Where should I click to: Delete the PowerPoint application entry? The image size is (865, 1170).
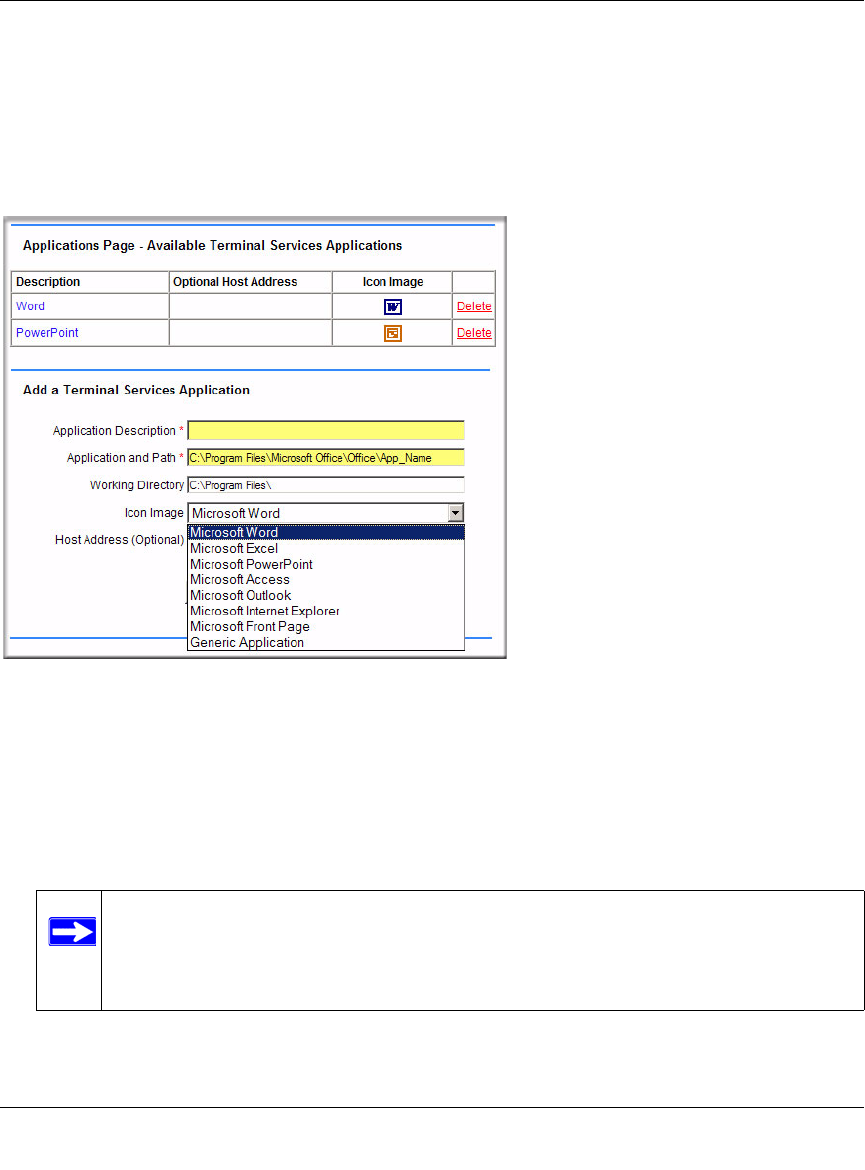(474, 333)
